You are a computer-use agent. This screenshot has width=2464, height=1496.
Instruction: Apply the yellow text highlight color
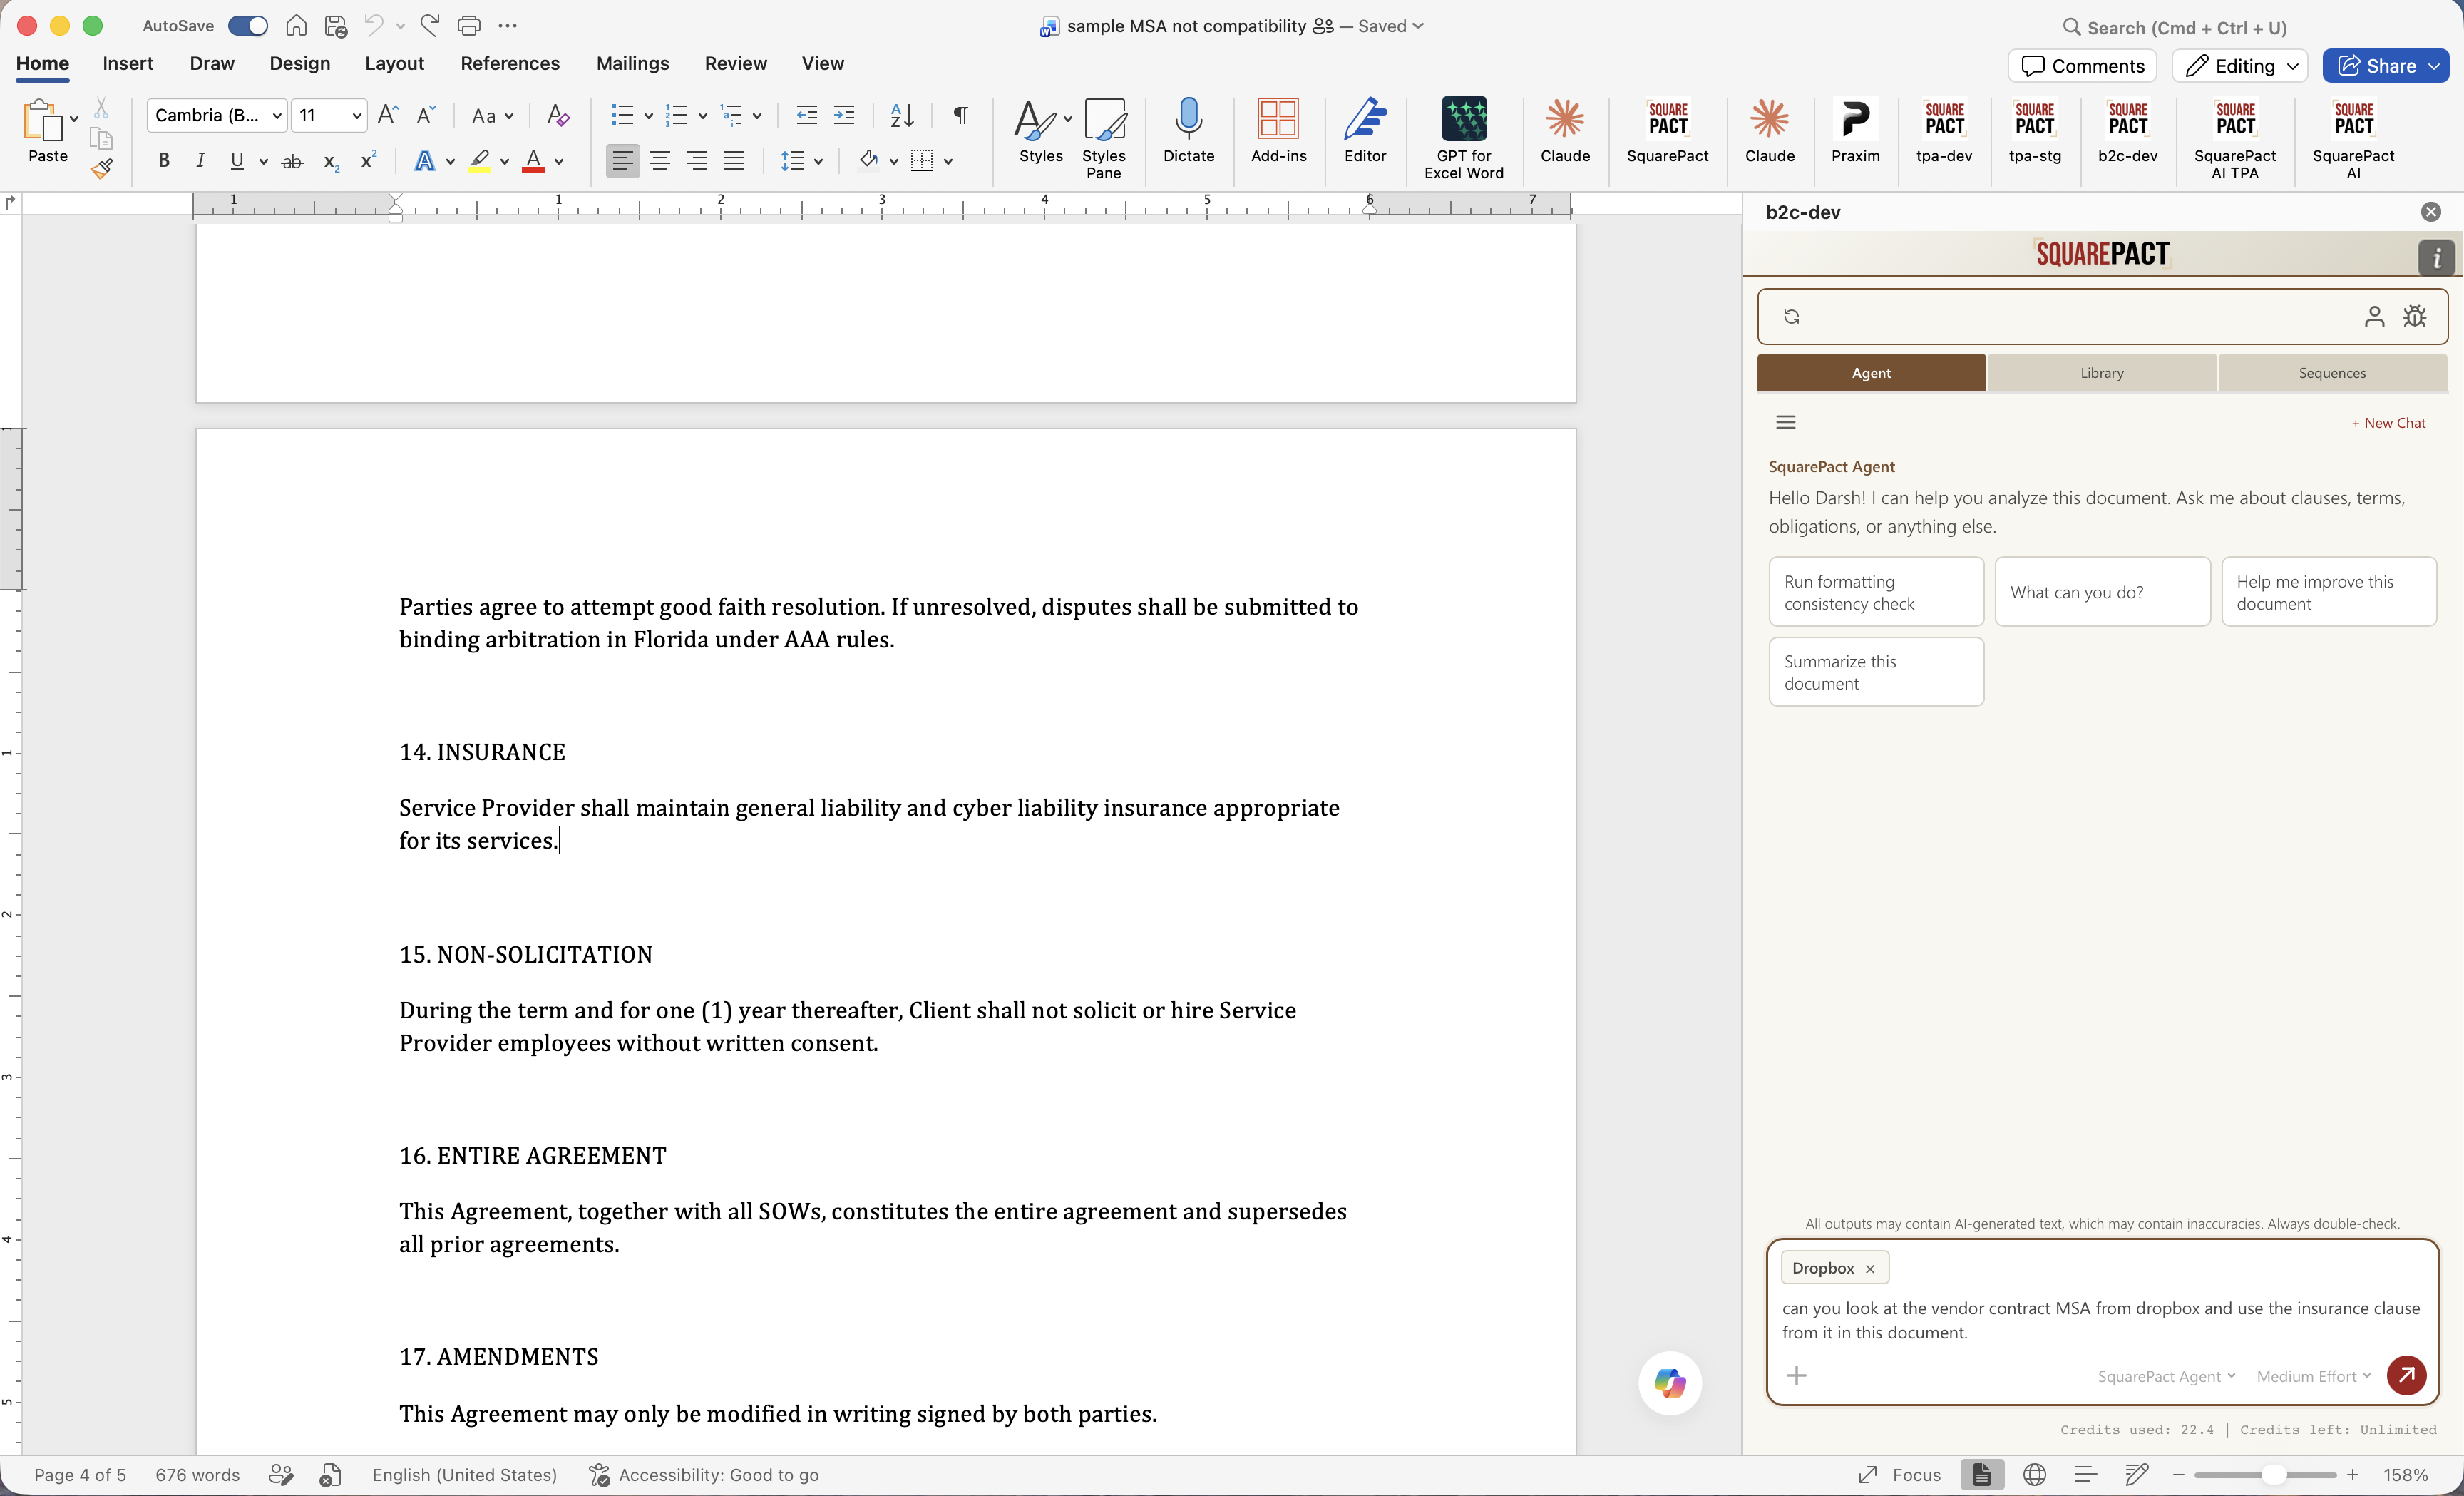(x=479, y=160)
